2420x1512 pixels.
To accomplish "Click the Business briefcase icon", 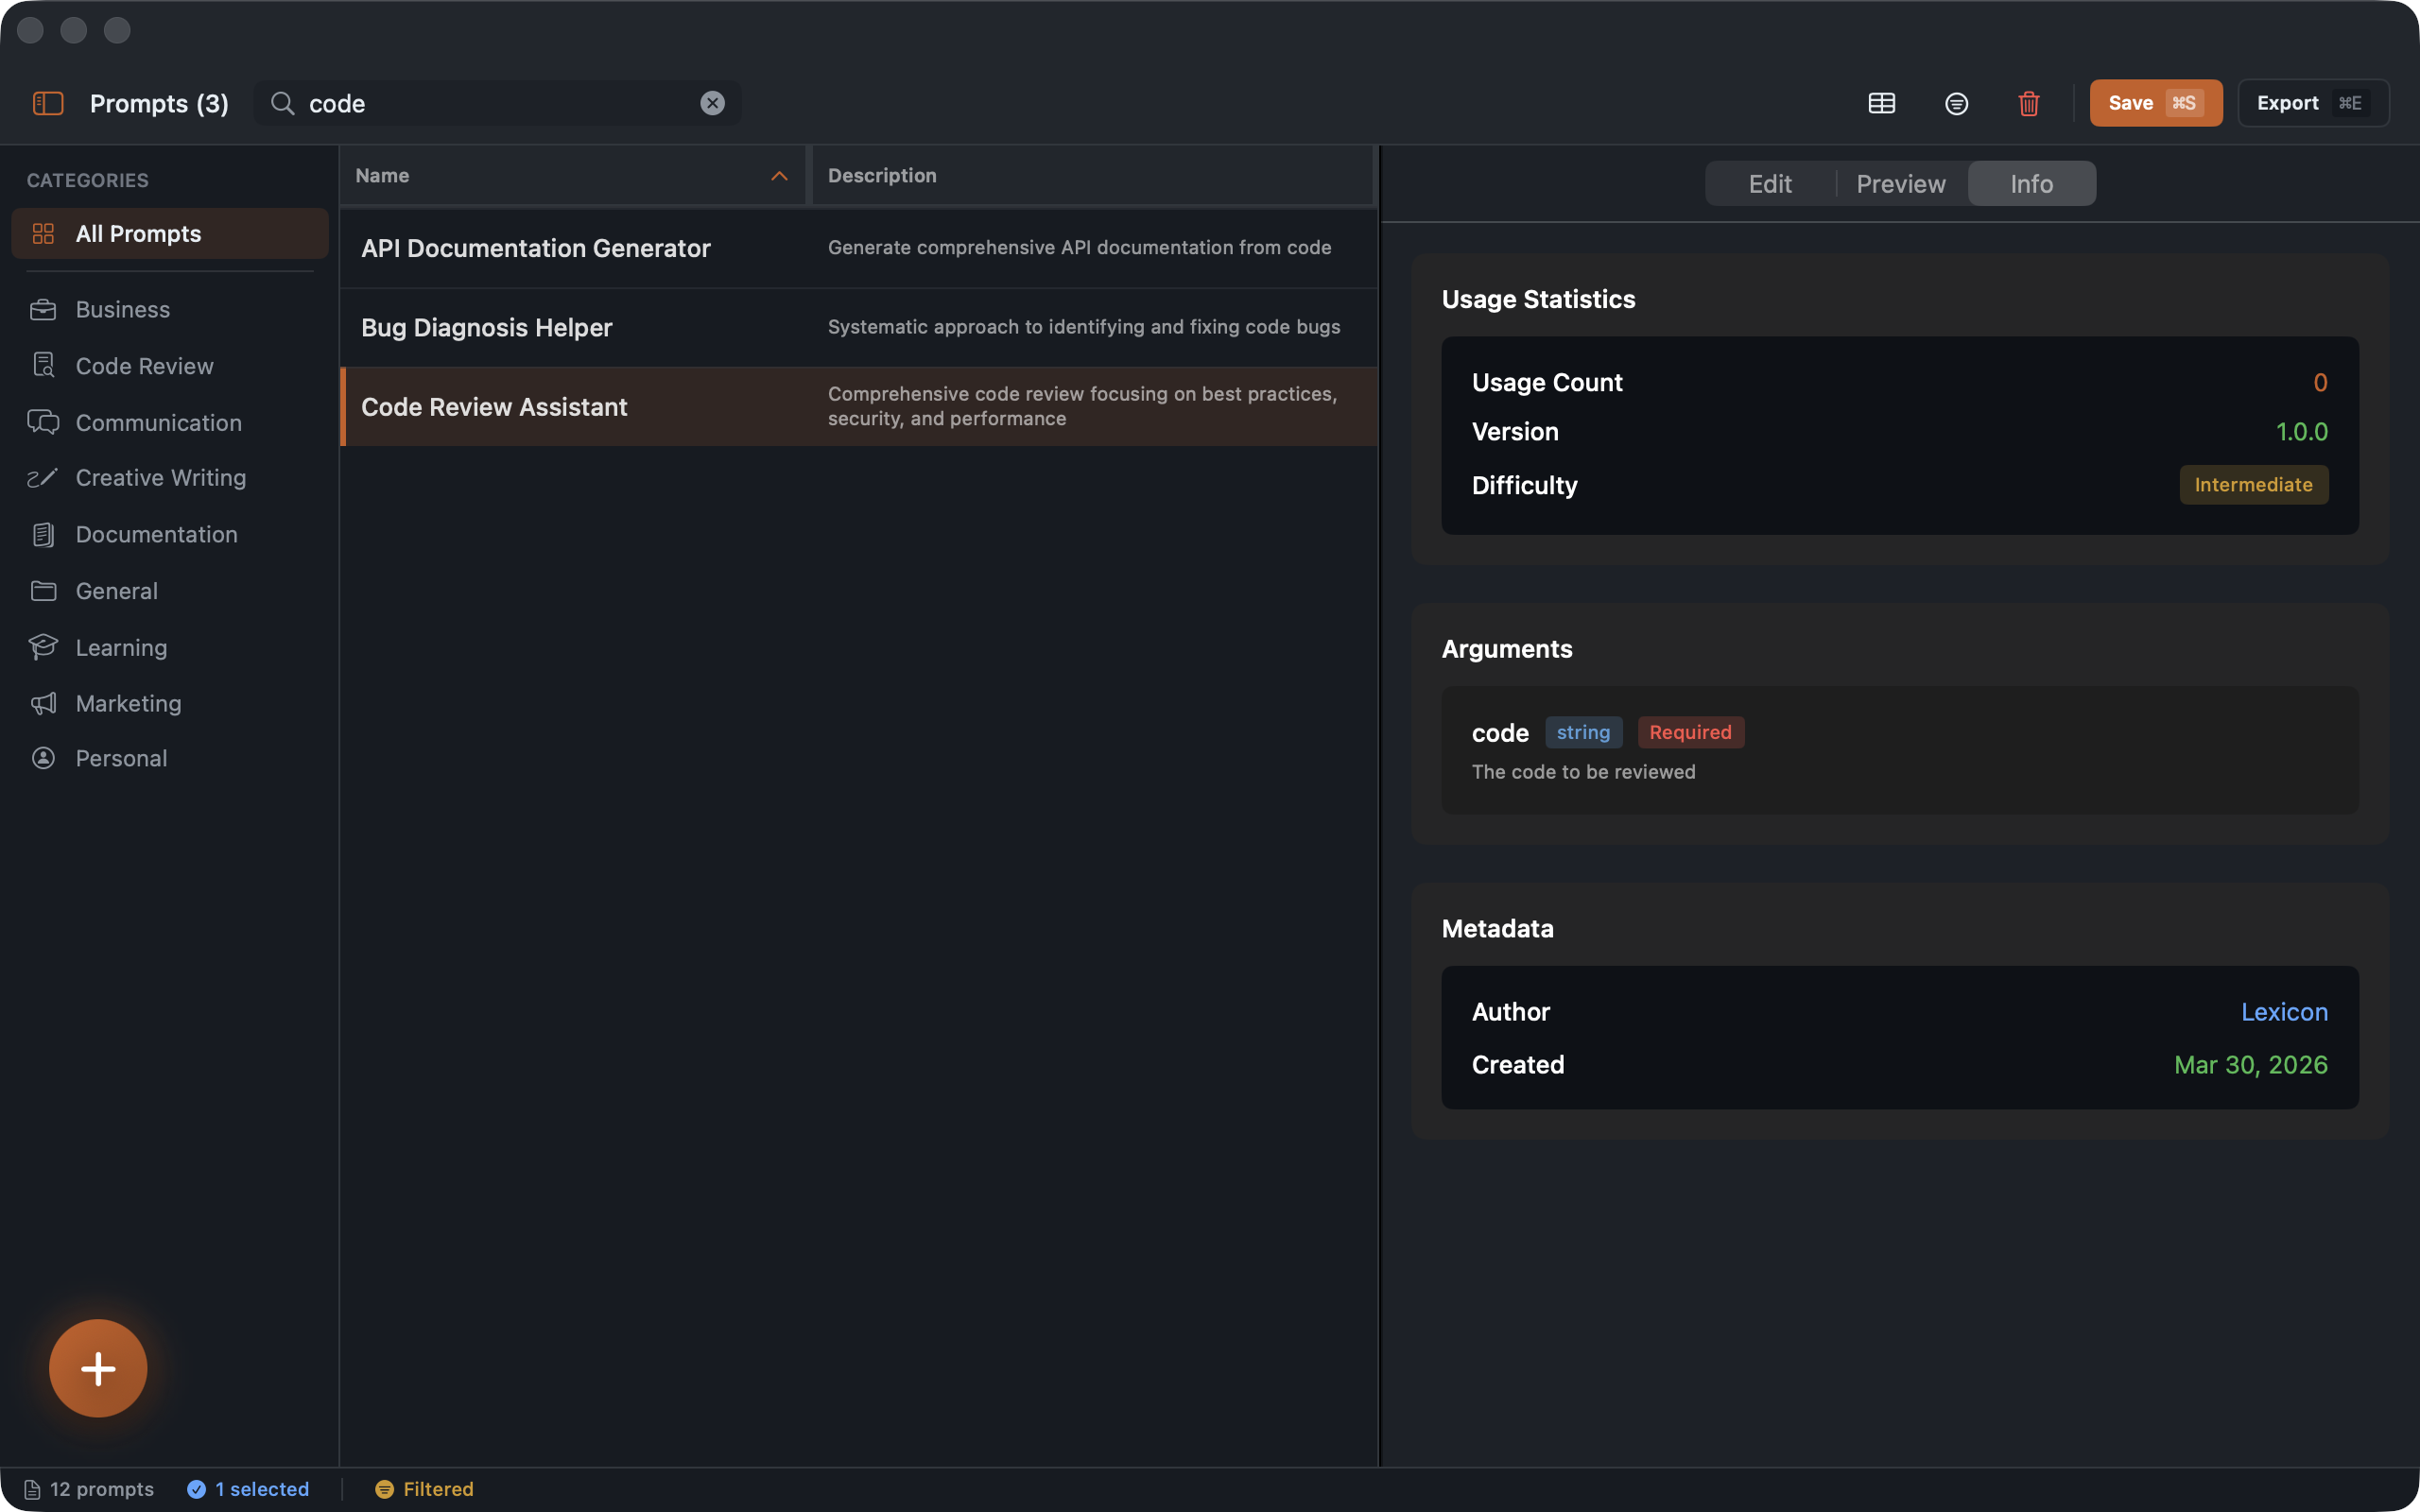I will (43, 310).
